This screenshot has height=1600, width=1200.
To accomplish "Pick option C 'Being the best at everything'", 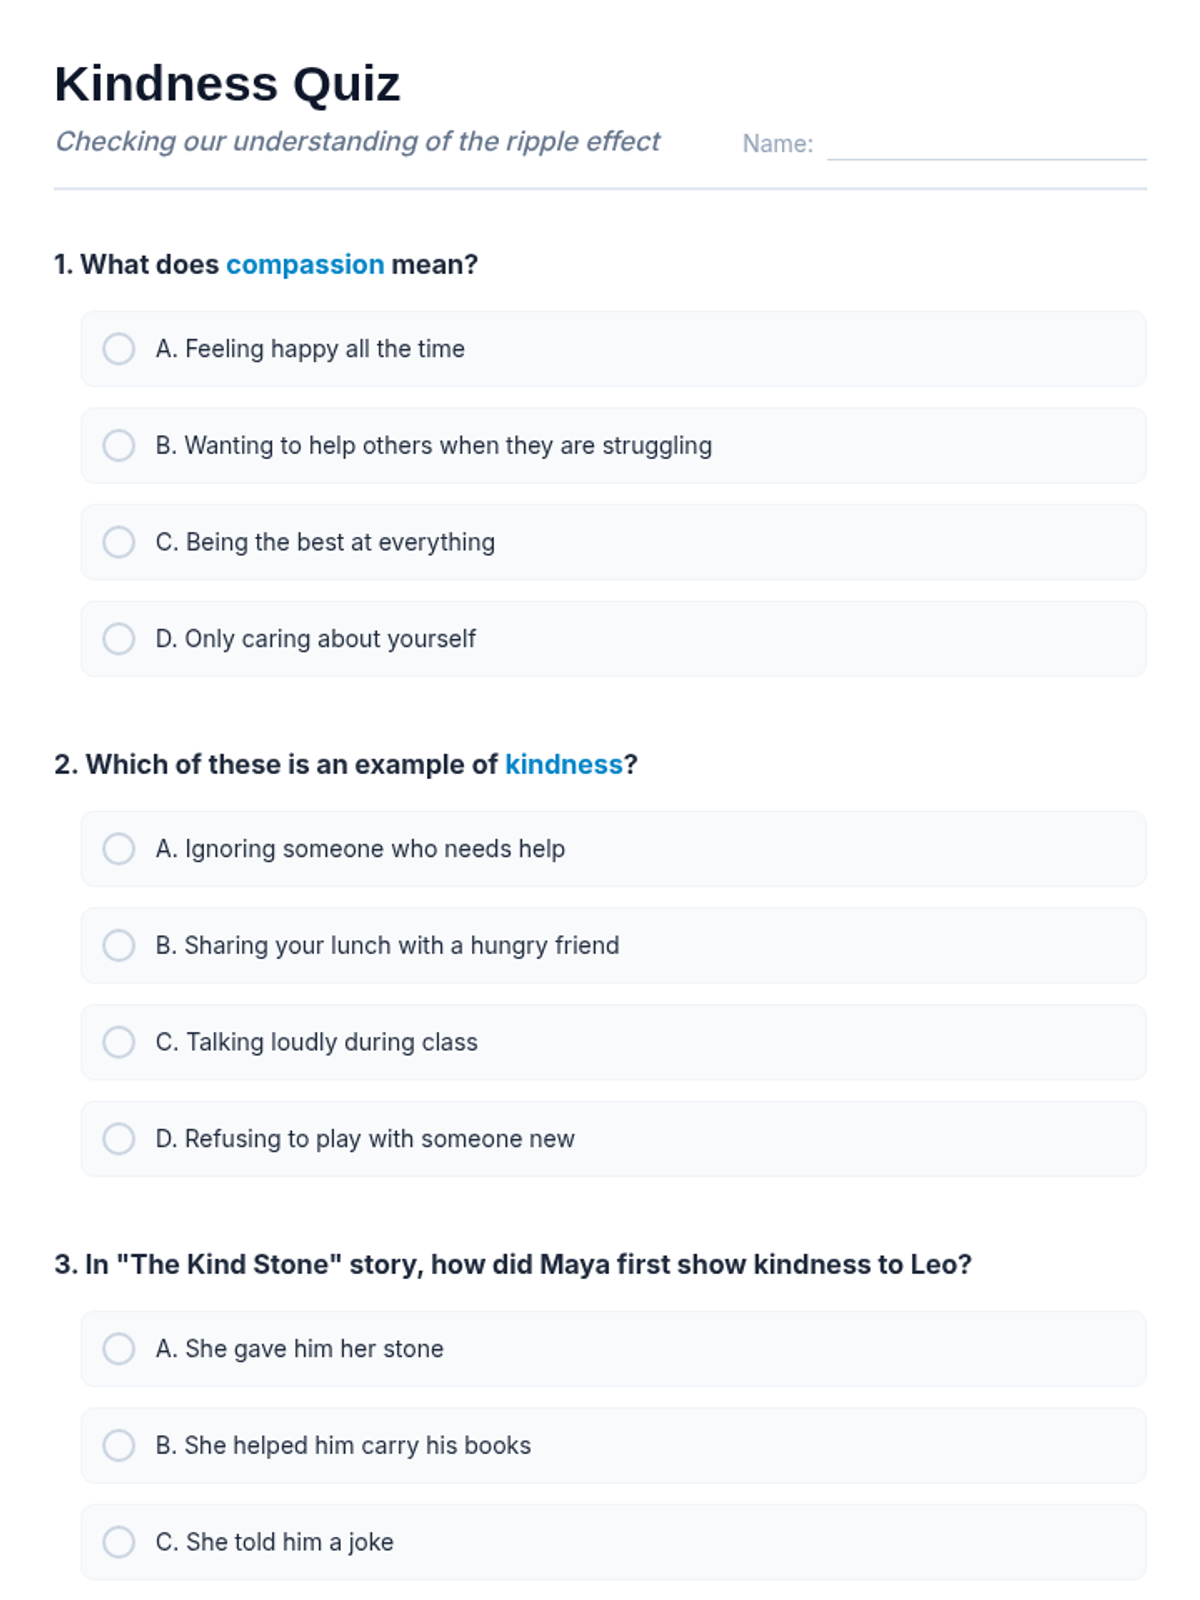I will [119, 542].
